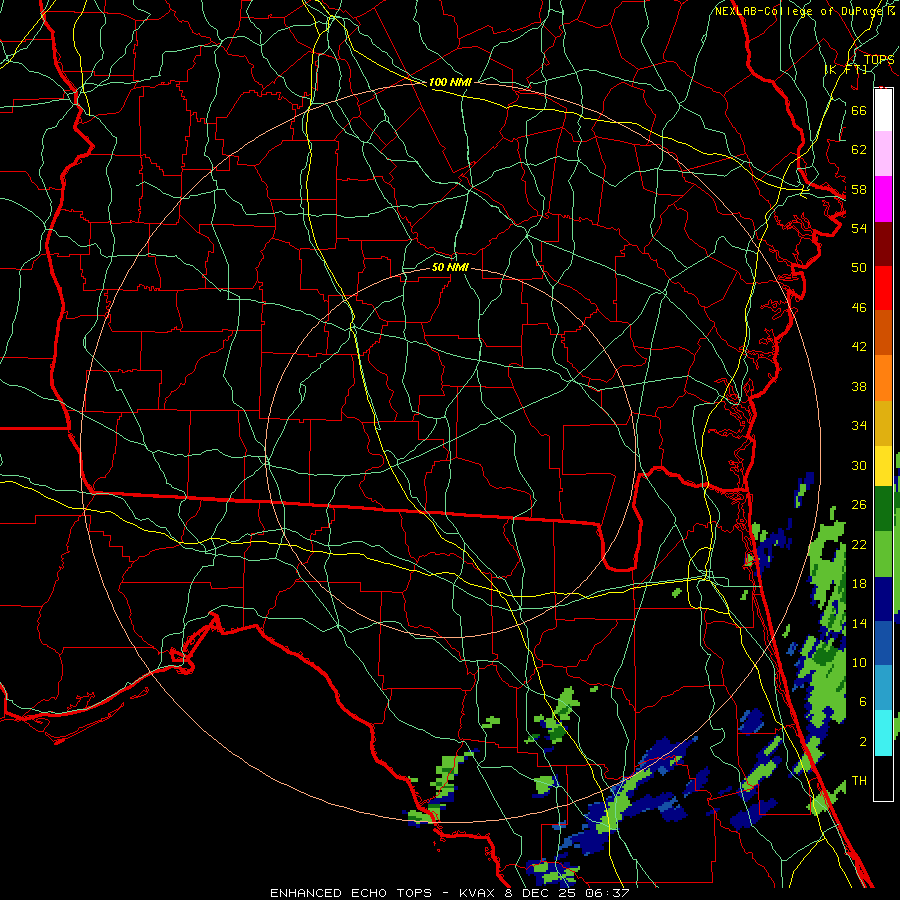Click the "2" legend value

click(863, 741)
